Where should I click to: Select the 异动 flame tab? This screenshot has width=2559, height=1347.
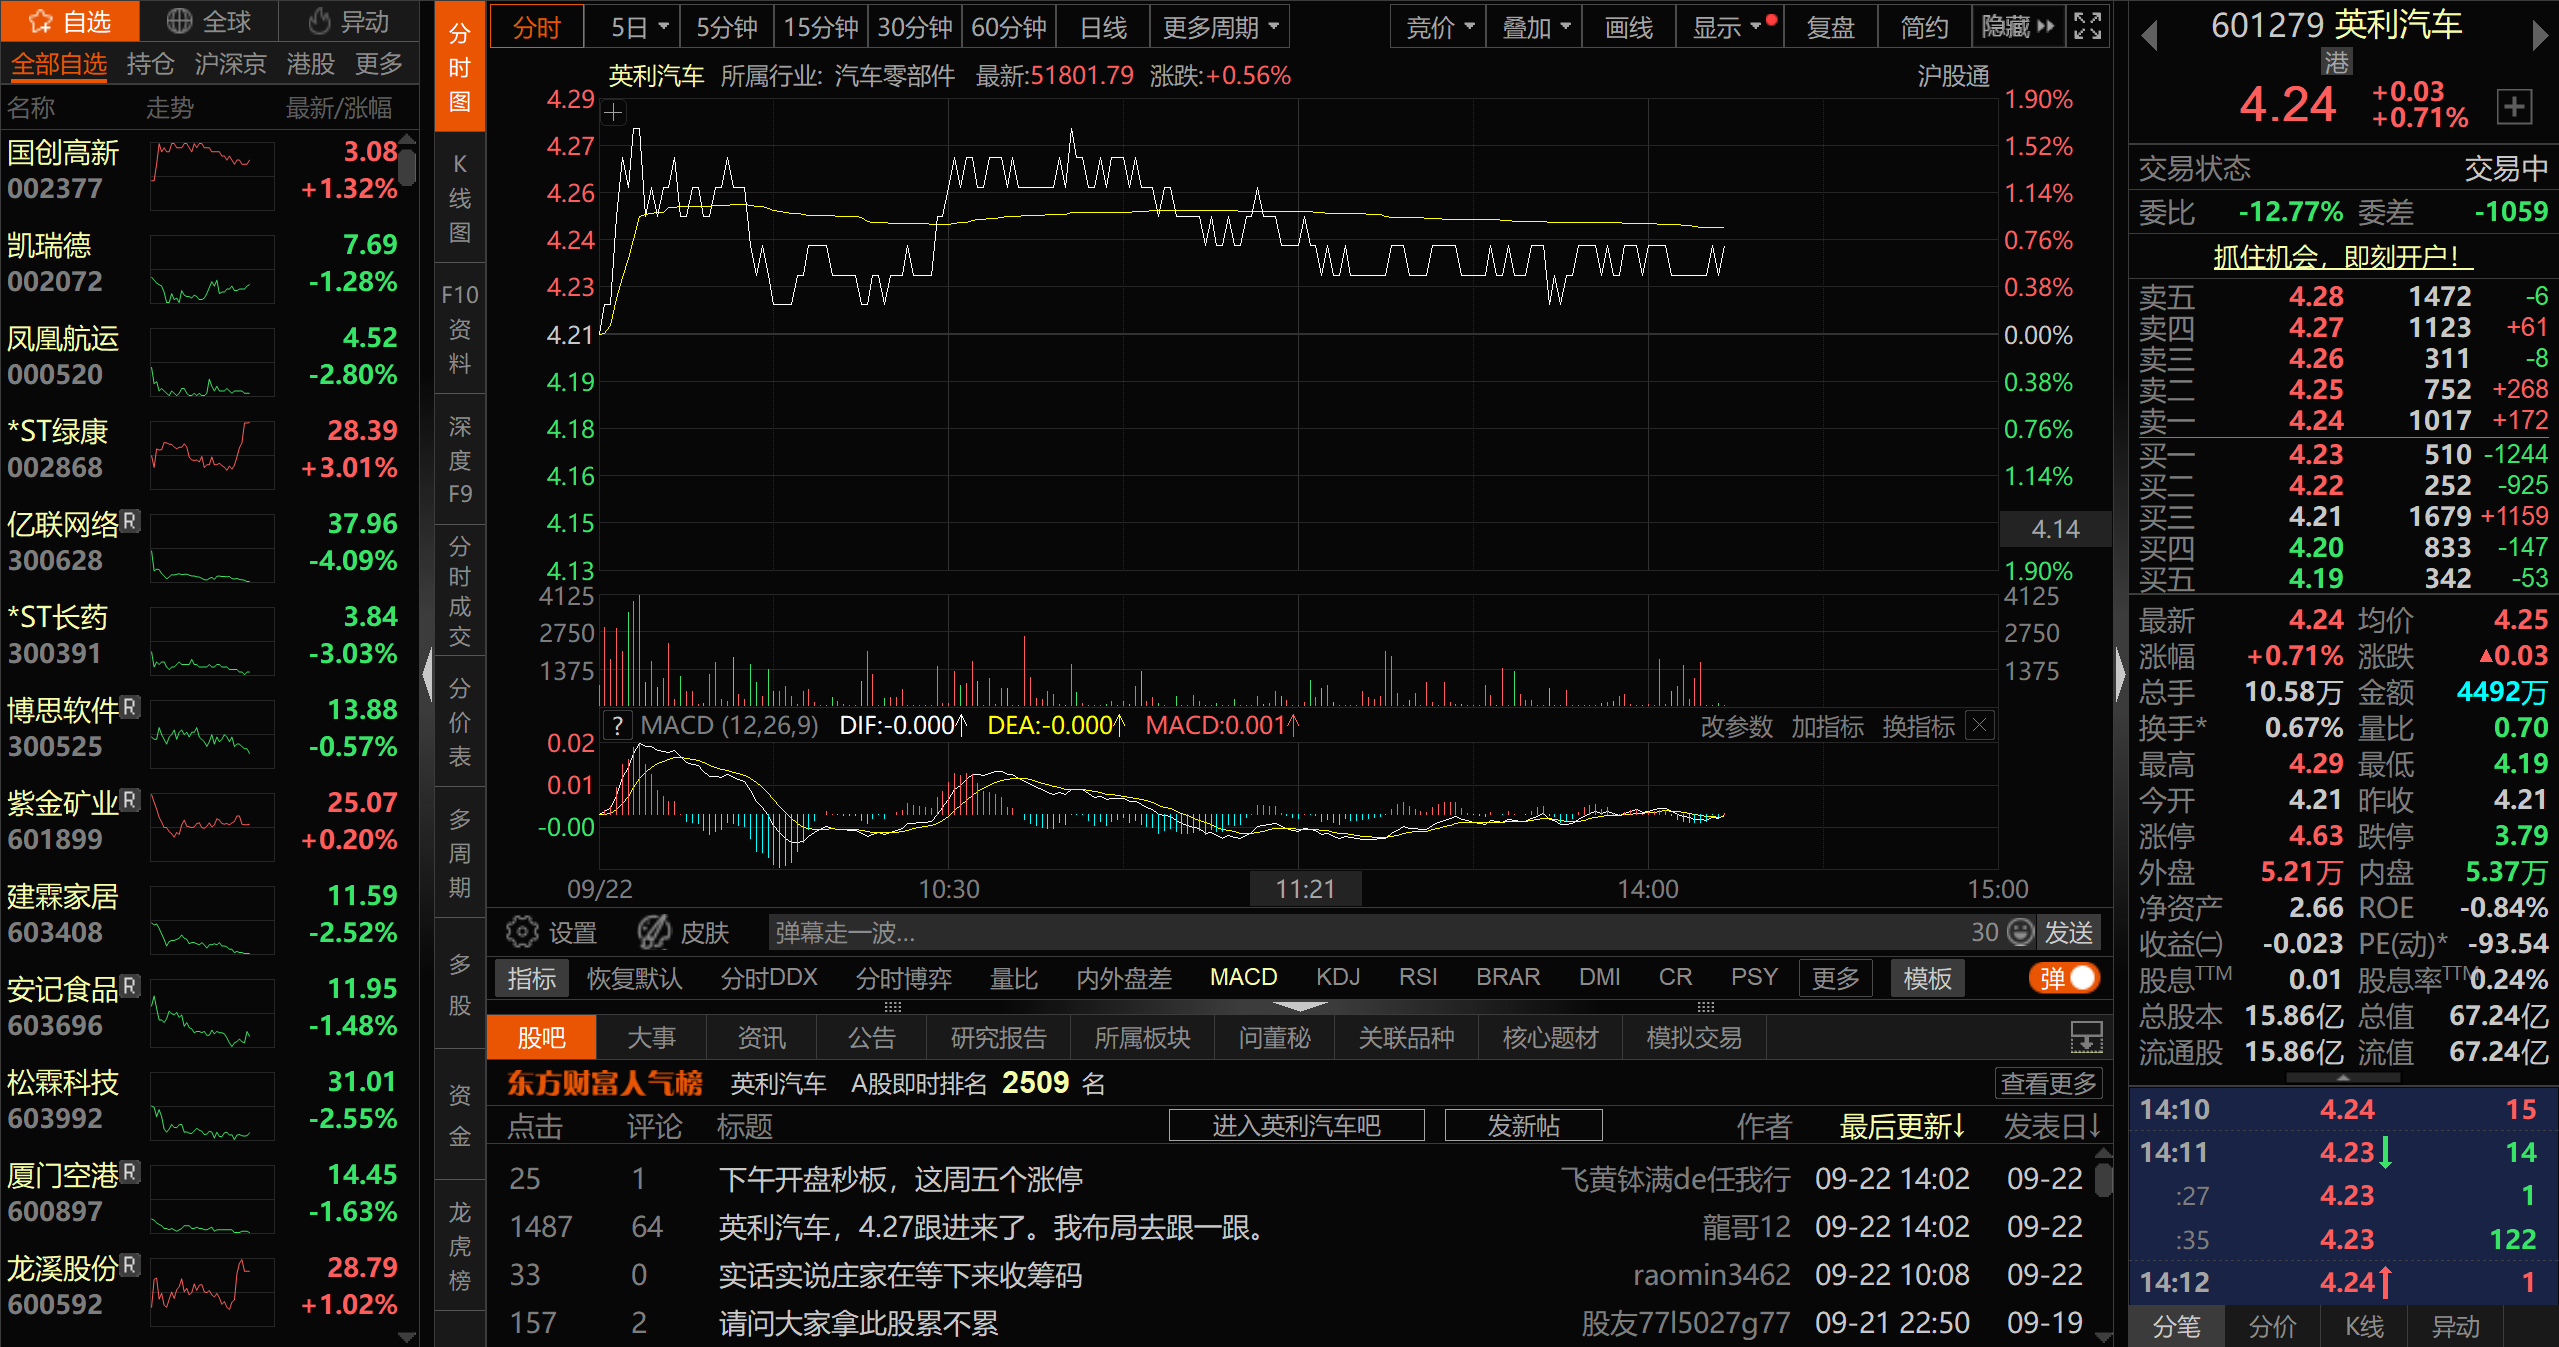tap(348, 22)
